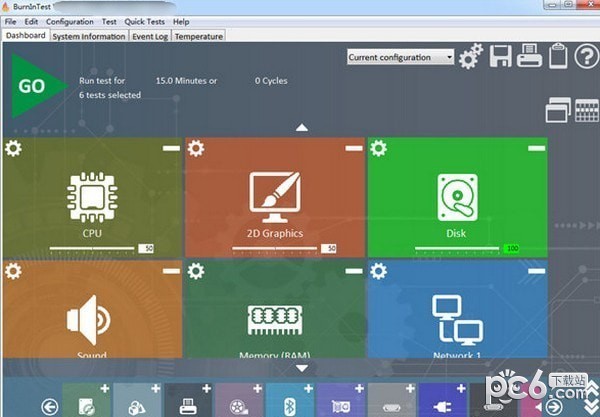Open test preferences via double-gear icon

[471, 56]
